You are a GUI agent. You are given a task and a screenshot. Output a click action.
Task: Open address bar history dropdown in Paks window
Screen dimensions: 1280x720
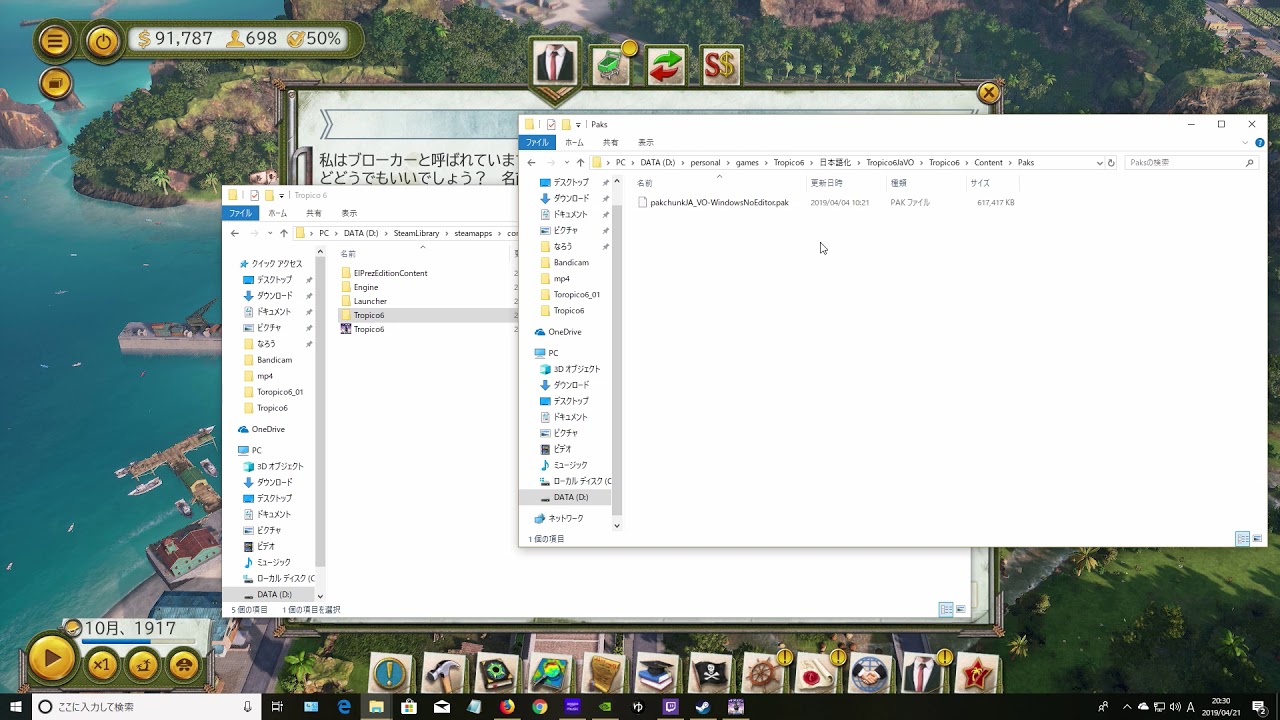[1100, 162]
